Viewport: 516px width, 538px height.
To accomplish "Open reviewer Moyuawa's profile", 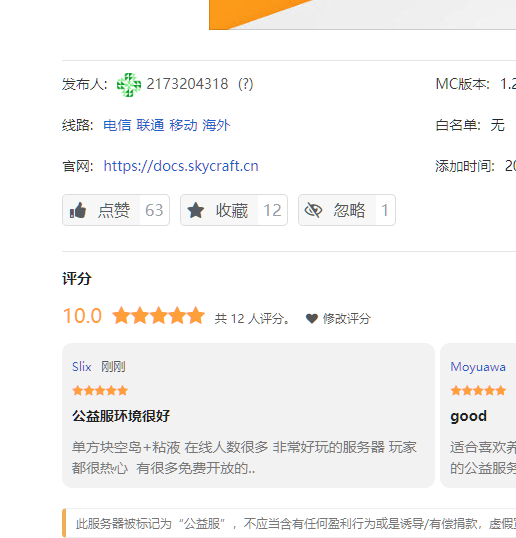I will (478, 367).
